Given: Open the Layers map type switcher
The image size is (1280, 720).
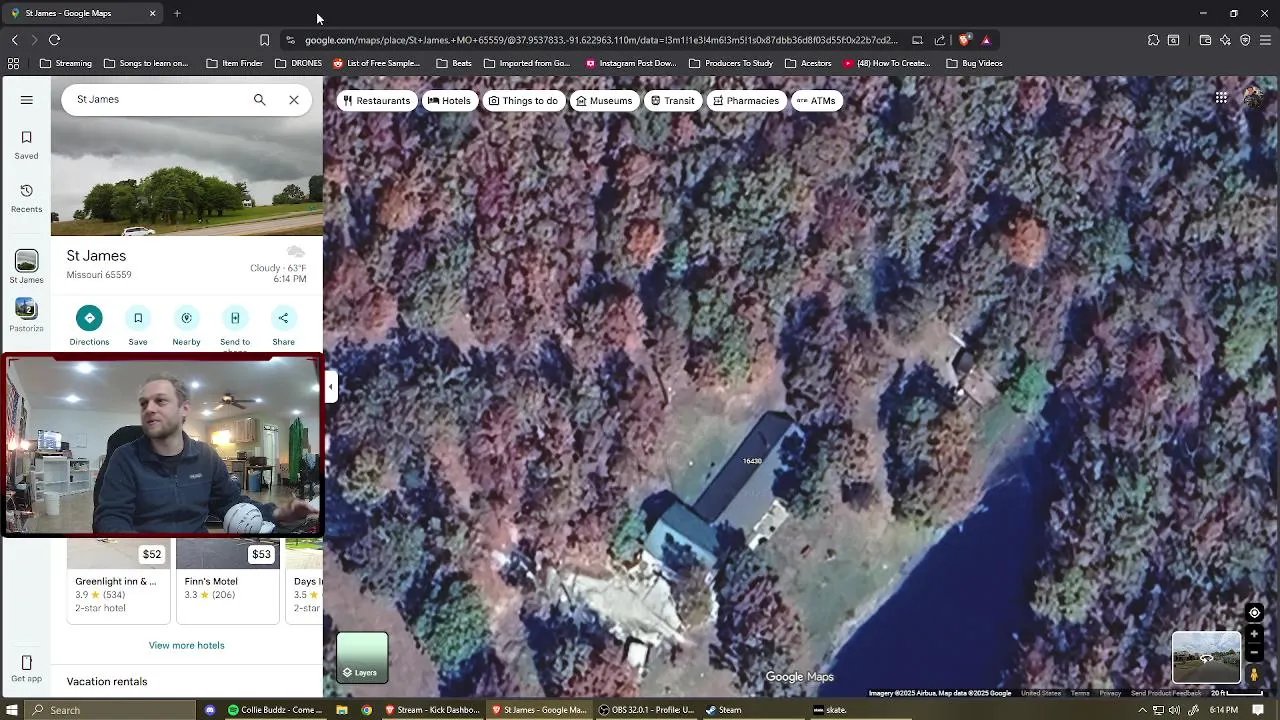Looking at the screenshot, I should click(362, 657).
